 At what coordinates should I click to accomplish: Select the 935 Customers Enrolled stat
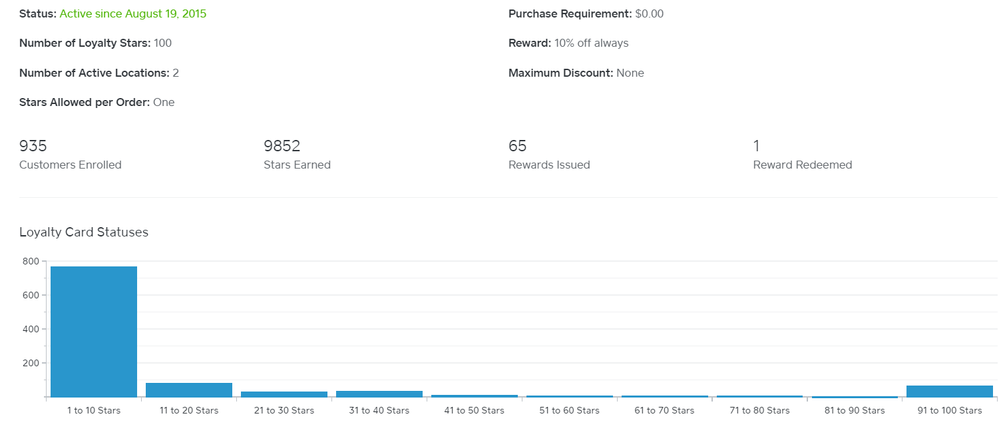(70, 154)
